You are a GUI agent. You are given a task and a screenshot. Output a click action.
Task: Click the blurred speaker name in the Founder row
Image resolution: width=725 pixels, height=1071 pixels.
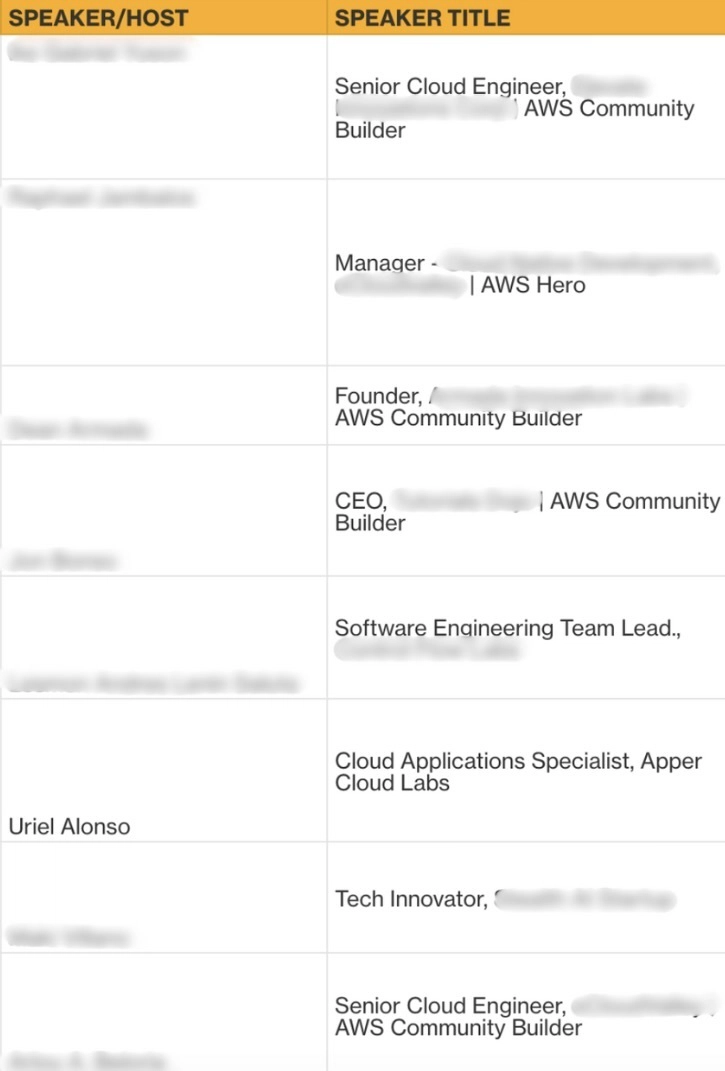point(78,430)
